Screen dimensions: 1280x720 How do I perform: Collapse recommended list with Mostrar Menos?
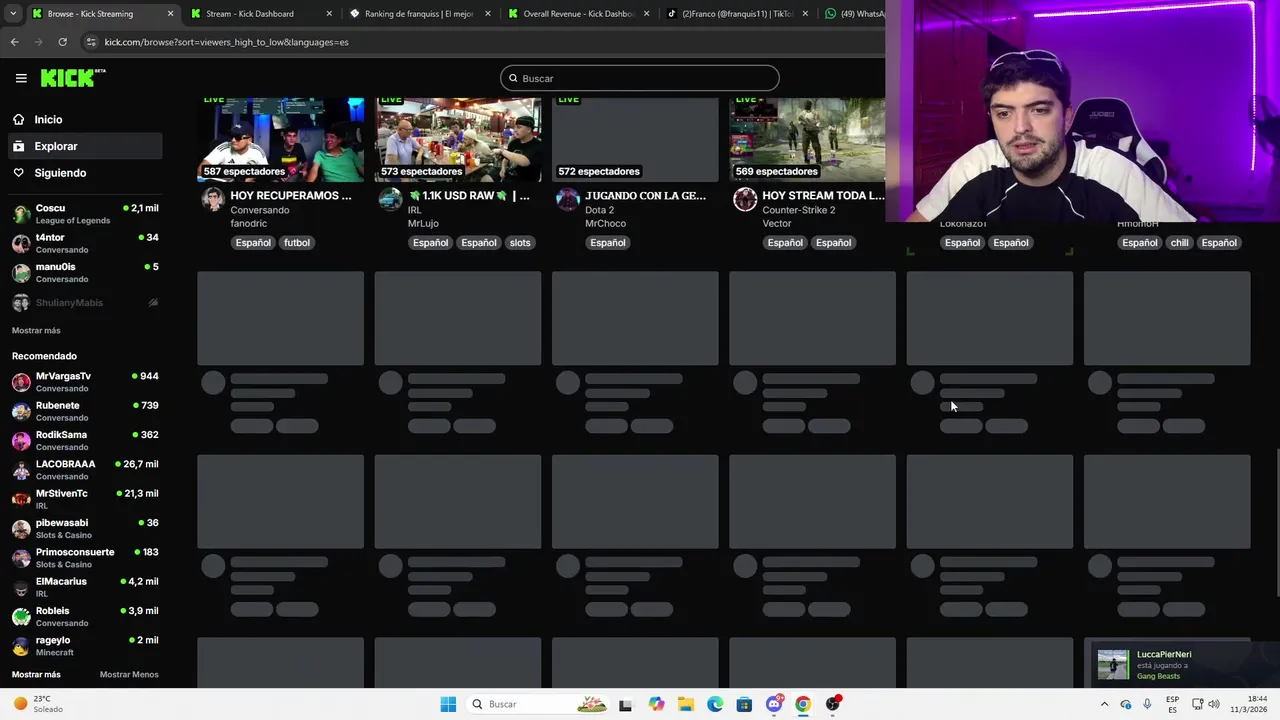(129, 674)
